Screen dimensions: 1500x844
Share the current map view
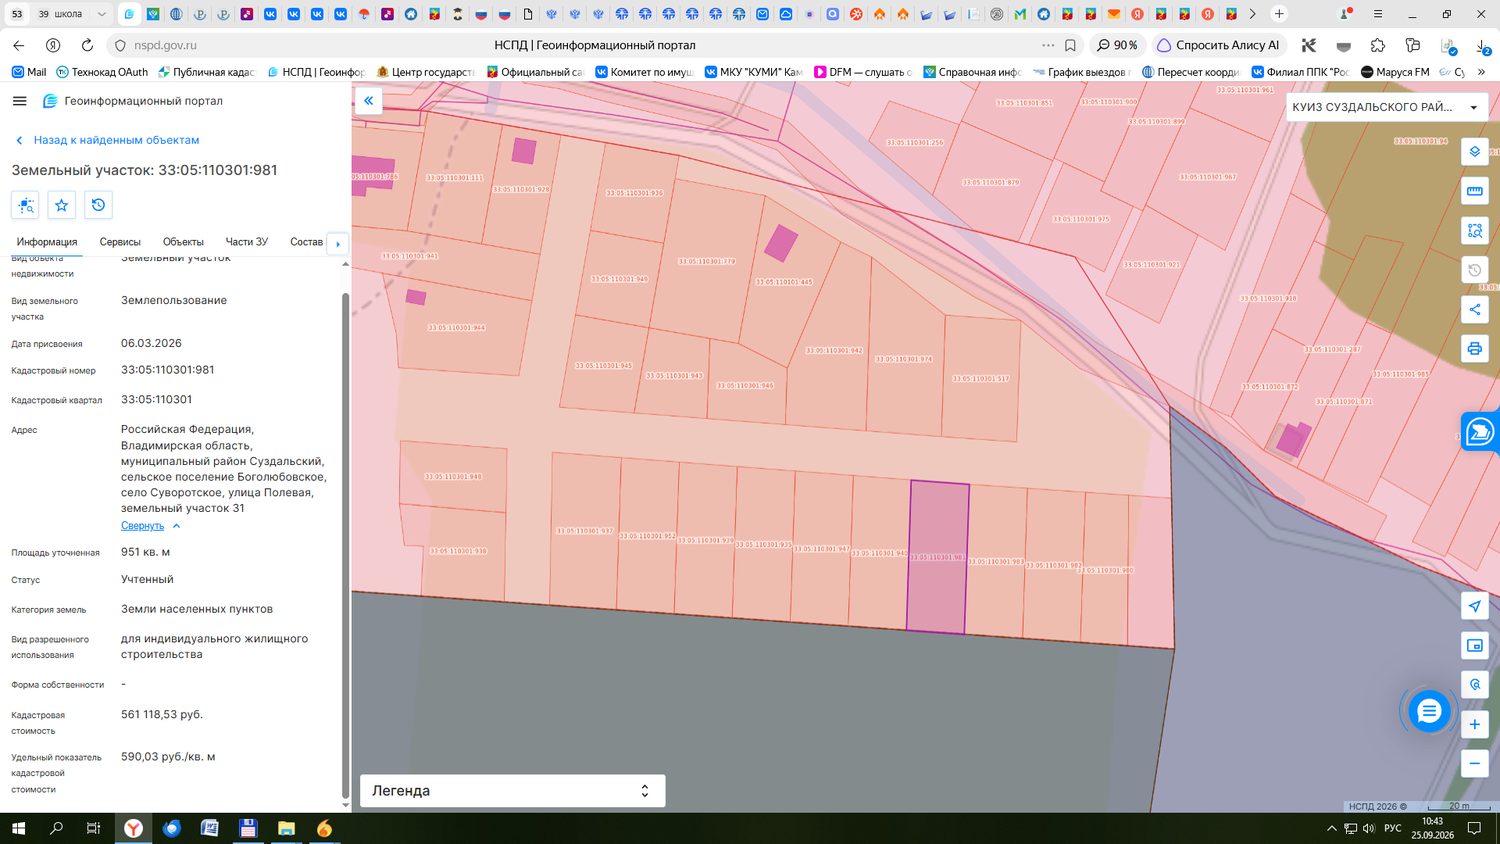click(x=1474, y=310)
